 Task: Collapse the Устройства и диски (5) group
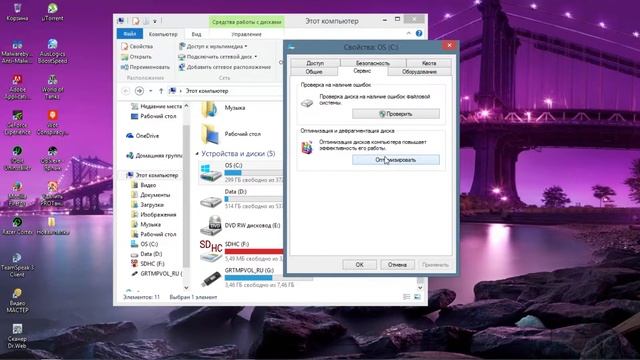[x=197, y=154]
